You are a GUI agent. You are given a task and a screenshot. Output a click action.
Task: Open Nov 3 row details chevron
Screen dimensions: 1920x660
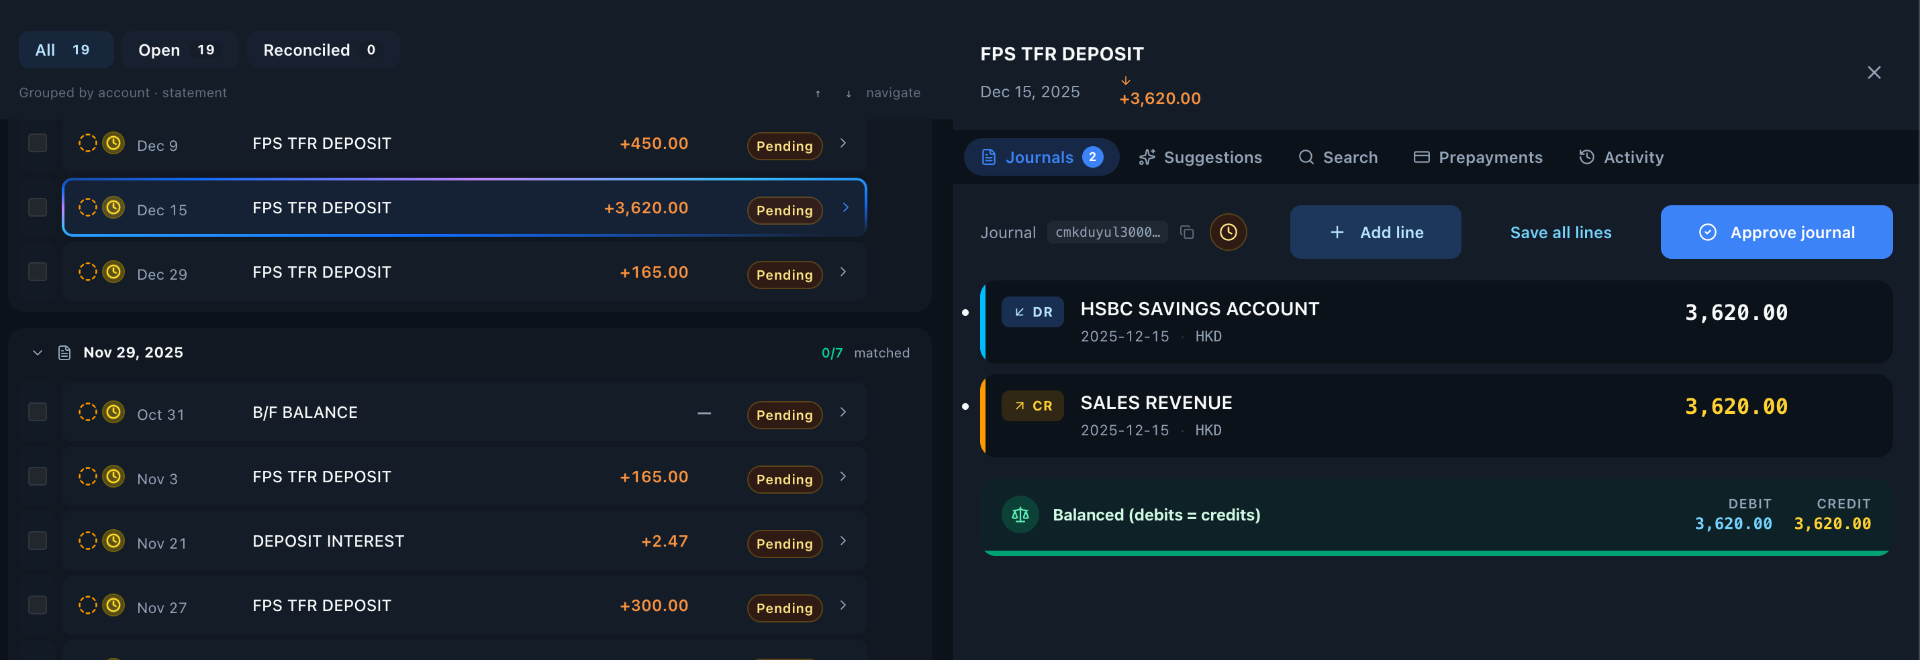pos(843,476)
